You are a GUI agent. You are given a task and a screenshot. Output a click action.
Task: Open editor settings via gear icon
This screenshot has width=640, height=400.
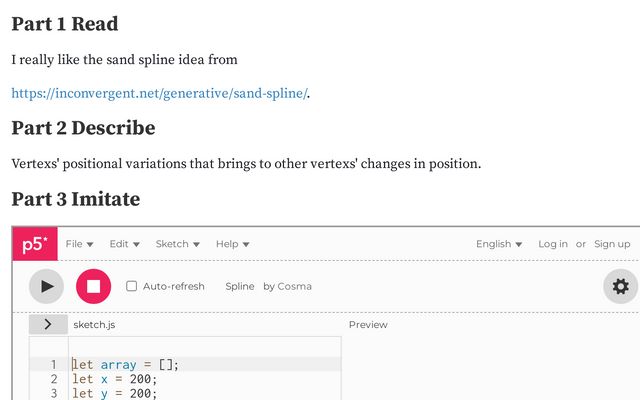620,286
